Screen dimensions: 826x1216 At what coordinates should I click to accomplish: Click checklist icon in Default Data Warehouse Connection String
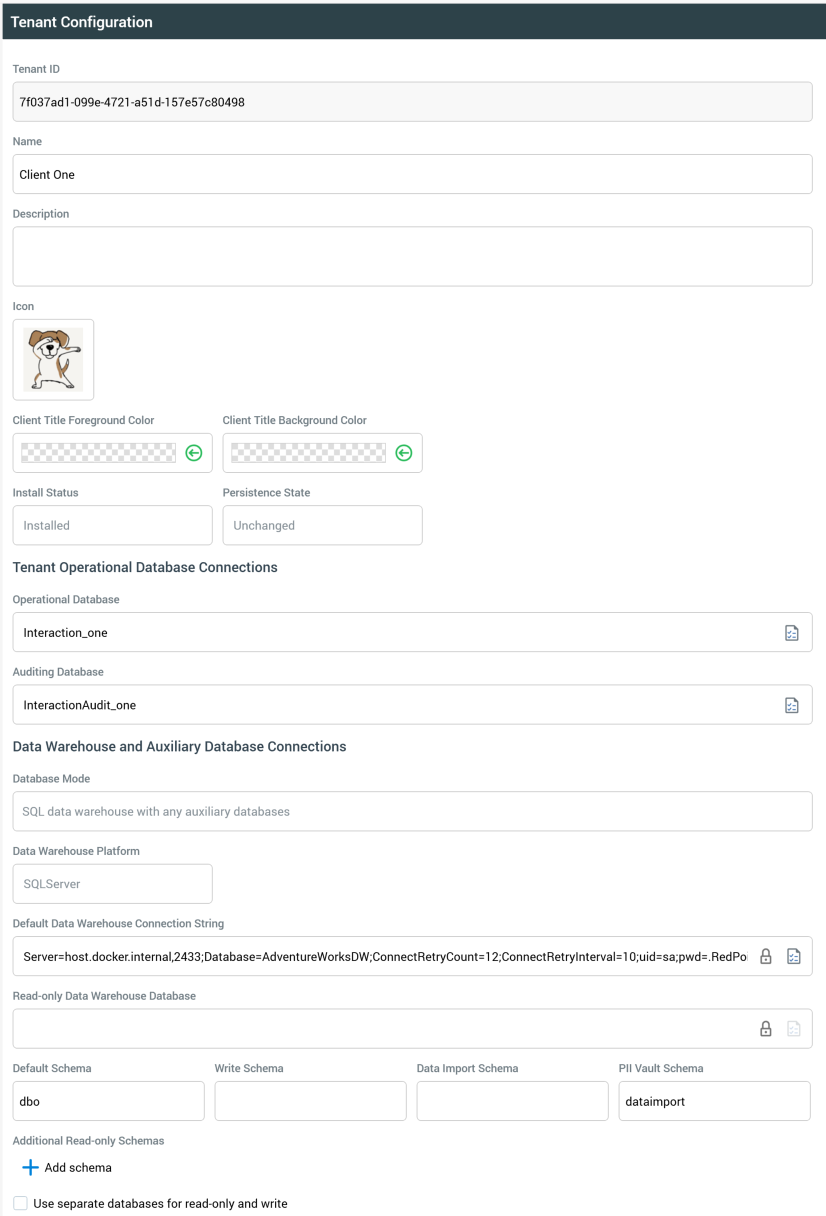click(x=792, y=956)
